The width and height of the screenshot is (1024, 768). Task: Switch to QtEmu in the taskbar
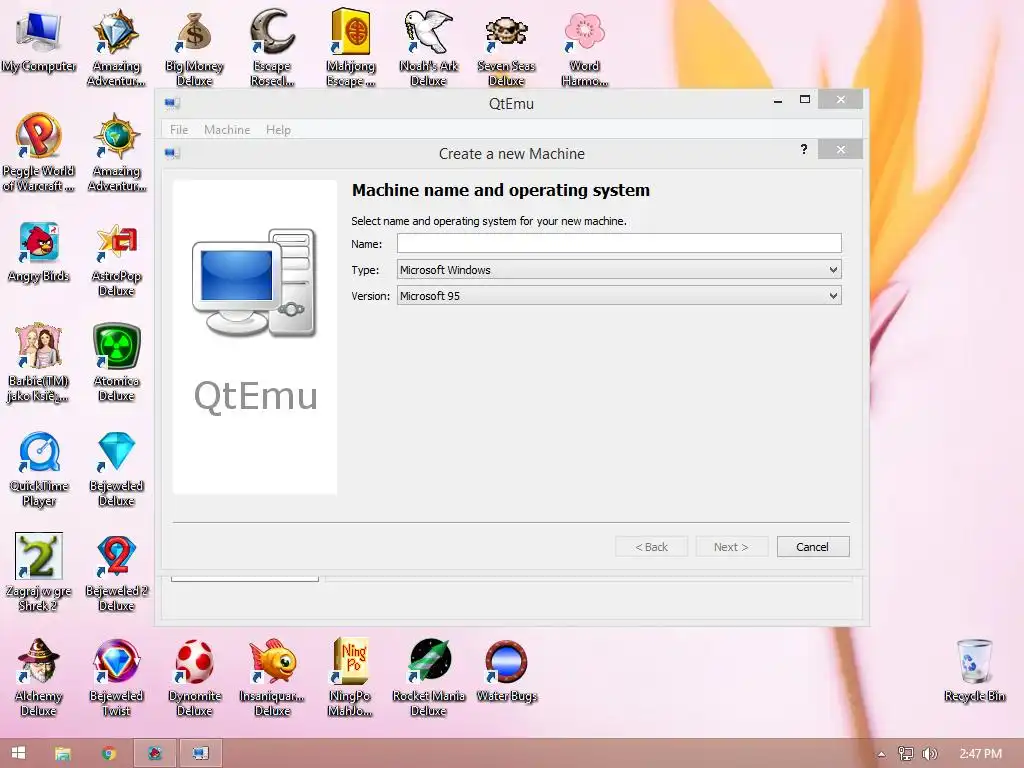pyautogui.click(x=200, y=753)
